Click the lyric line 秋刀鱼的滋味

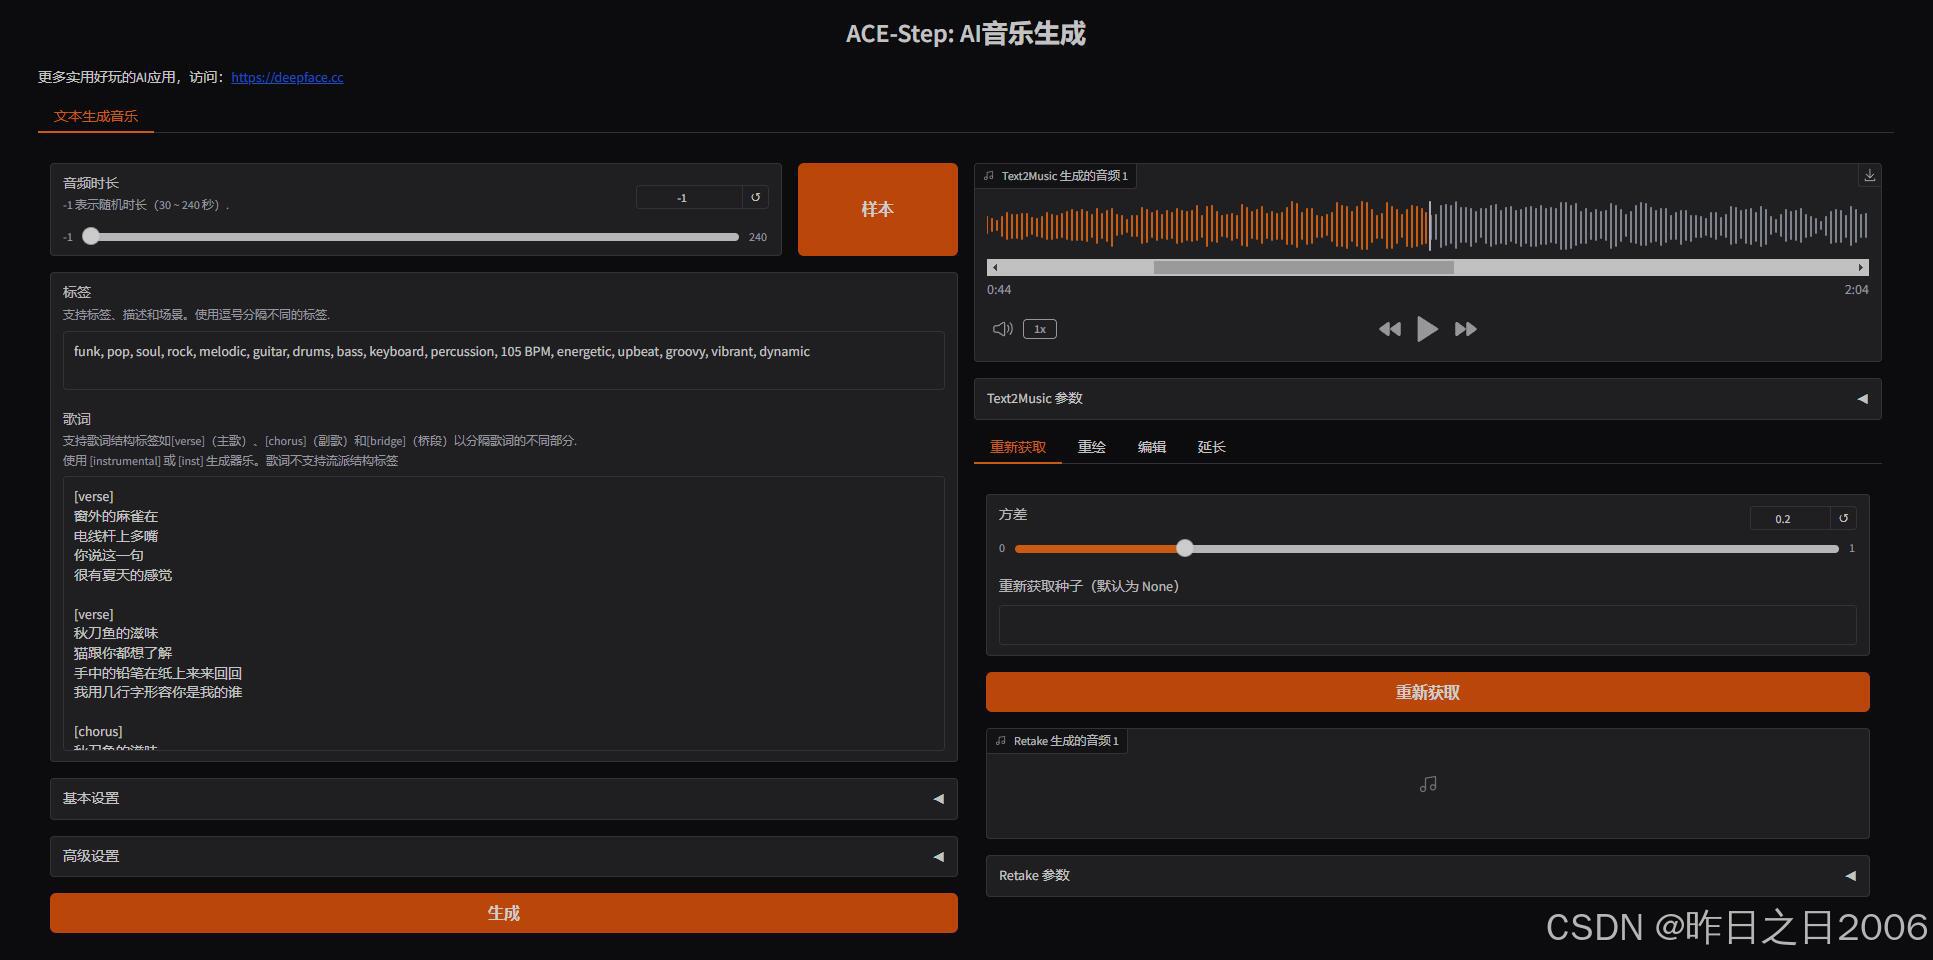(x=116, y=633)
